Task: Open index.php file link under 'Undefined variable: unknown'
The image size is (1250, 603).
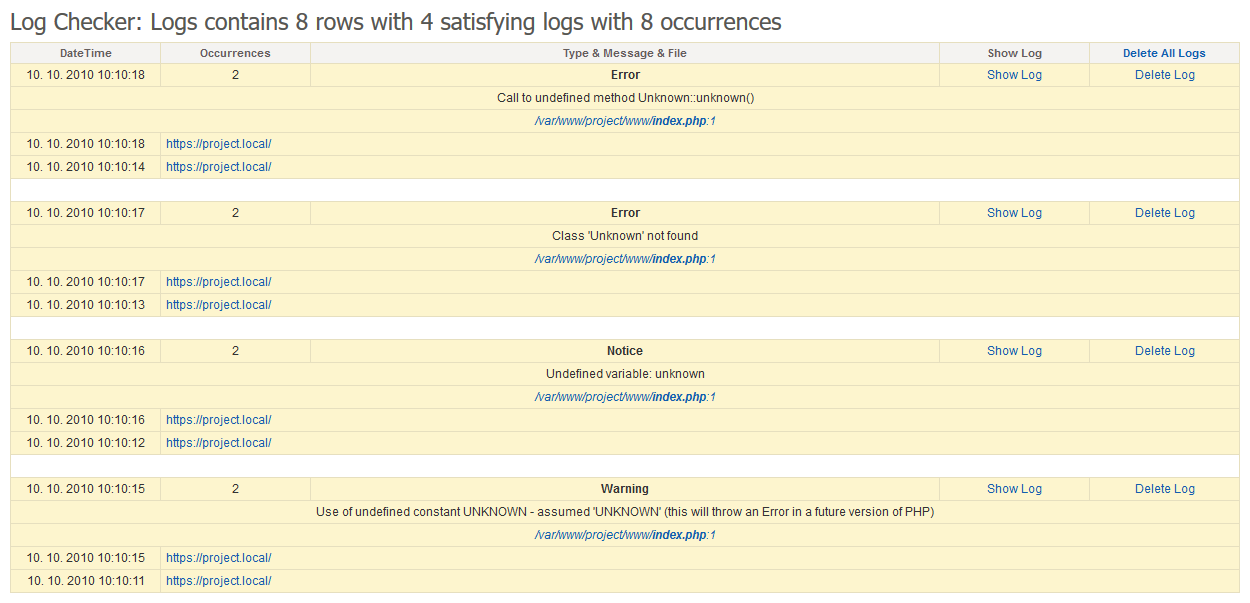Action: (625, 397)
